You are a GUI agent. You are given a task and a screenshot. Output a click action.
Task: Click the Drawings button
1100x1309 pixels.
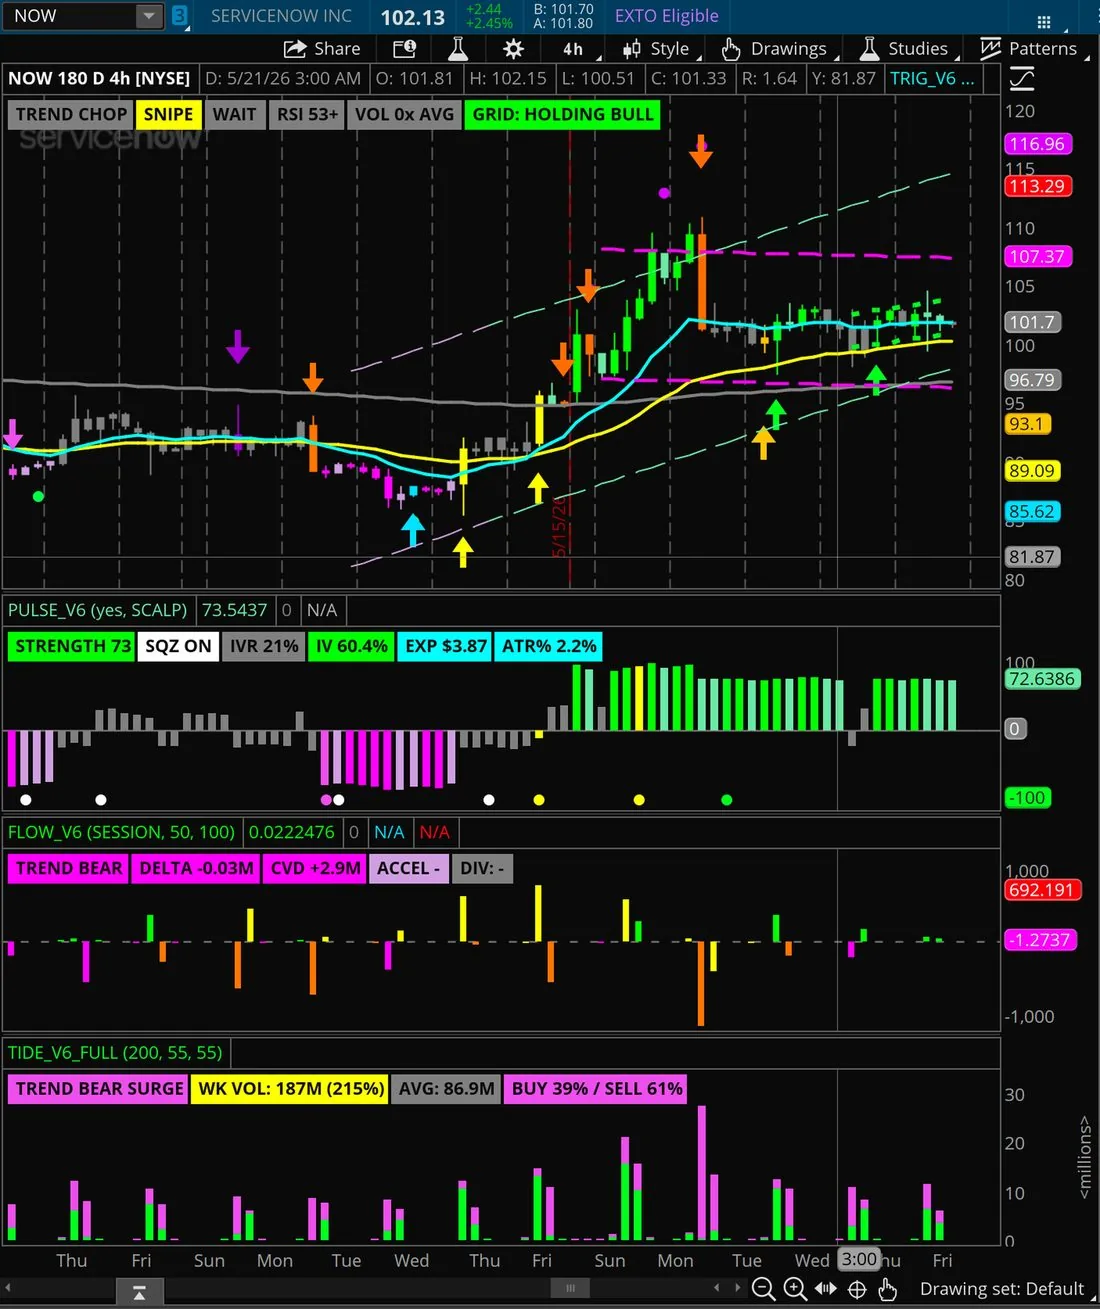[775, 48]
